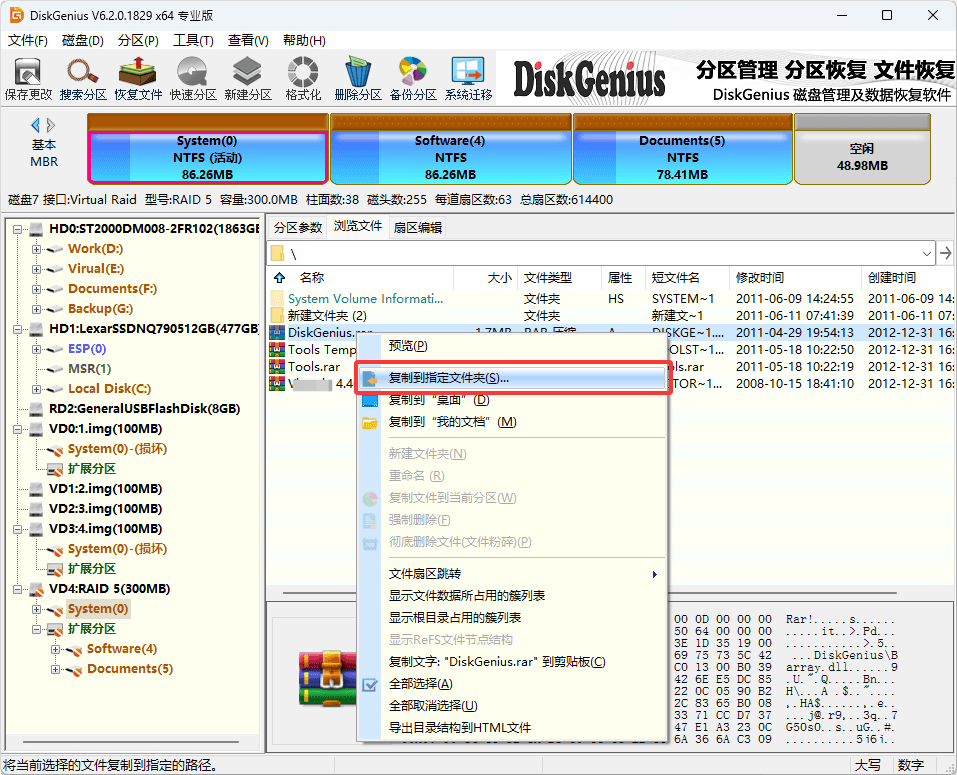957x775 pixels.
Task: Go to the previous disk arrow
Action: [35, 125]
